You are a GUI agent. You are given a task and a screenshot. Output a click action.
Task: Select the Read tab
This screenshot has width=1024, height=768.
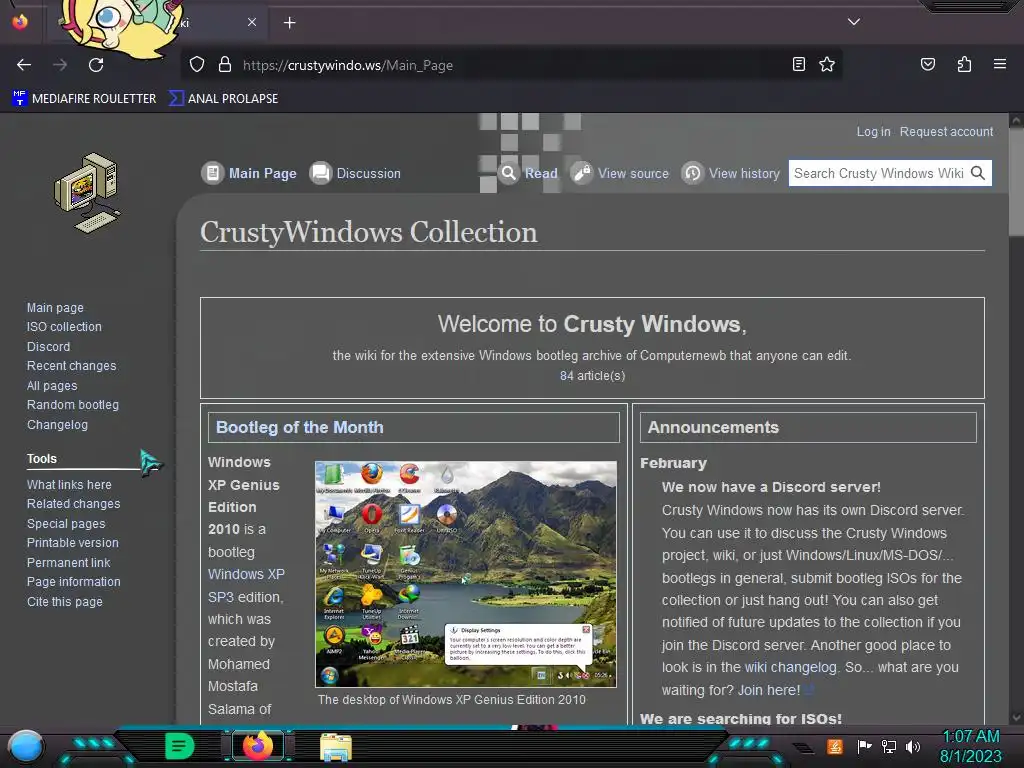click(x=528, y=173)
